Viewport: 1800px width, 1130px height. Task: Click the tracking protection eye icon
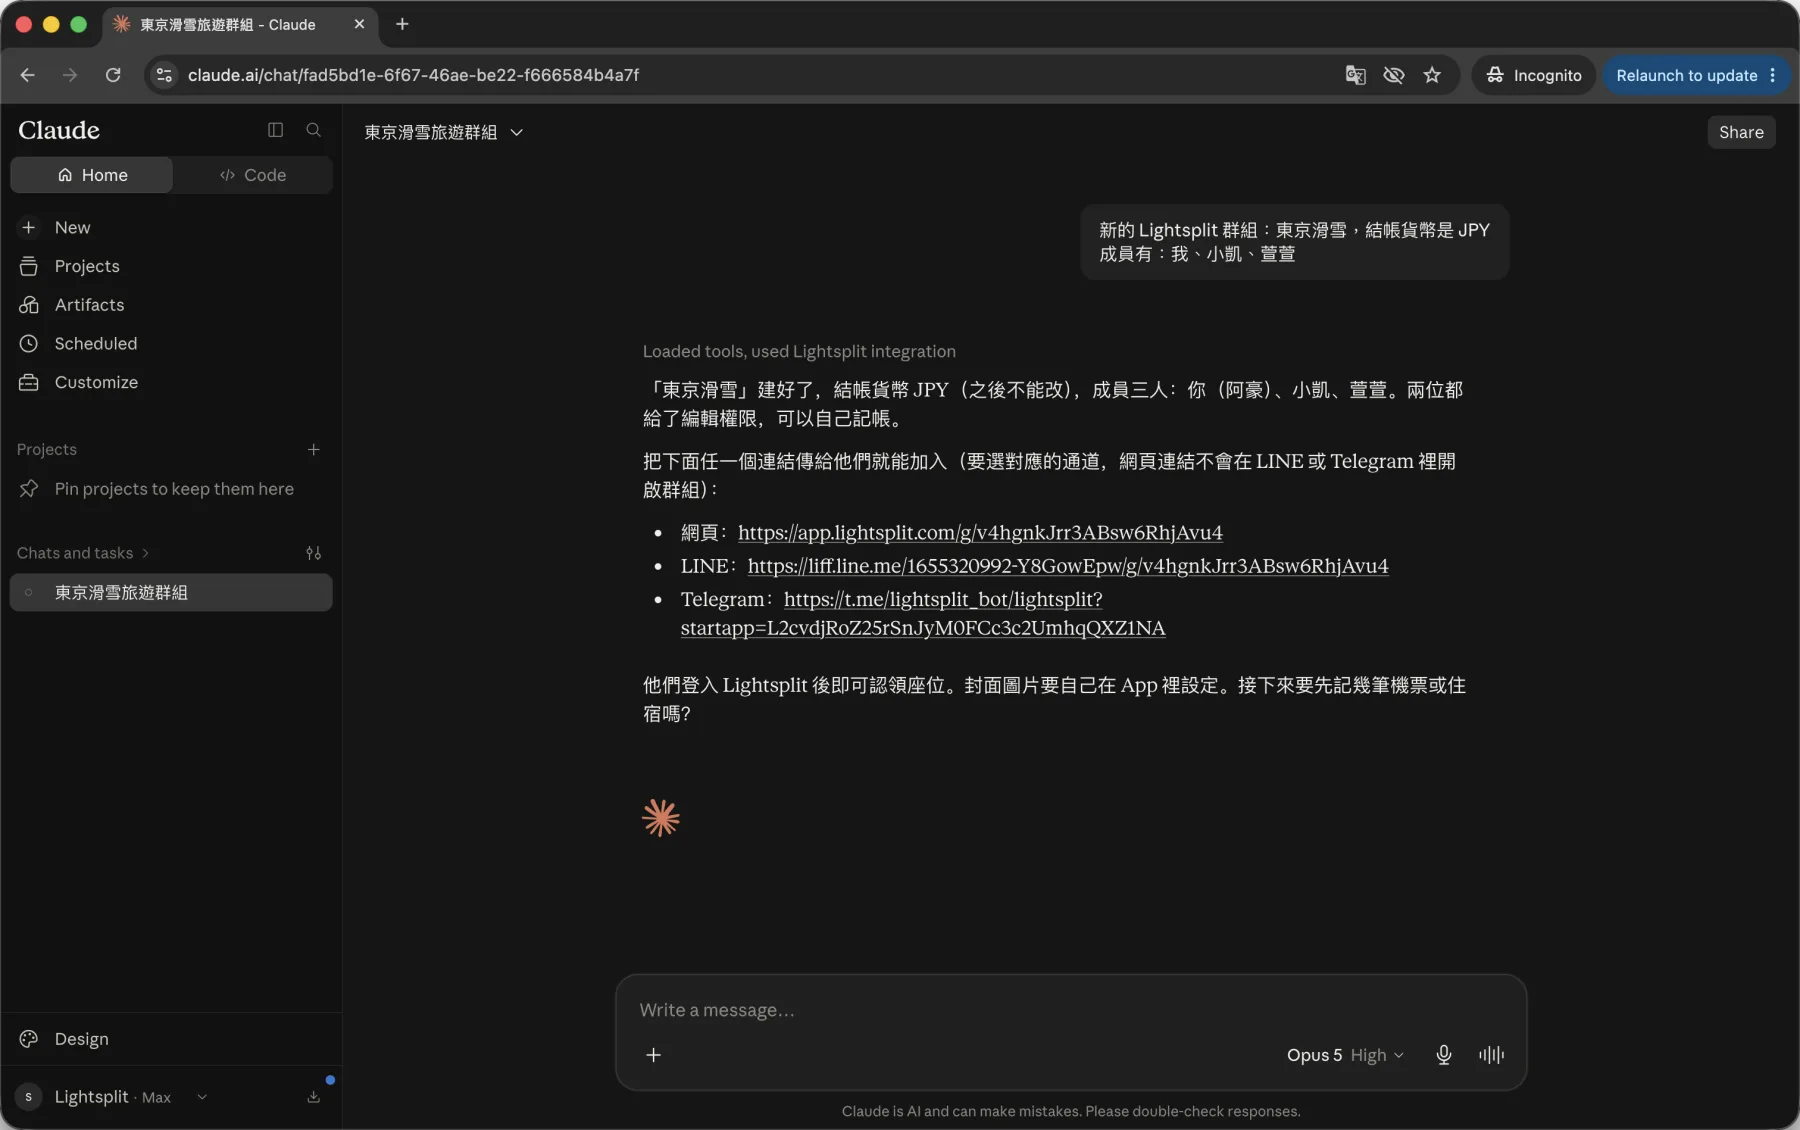pos(1393,75)
